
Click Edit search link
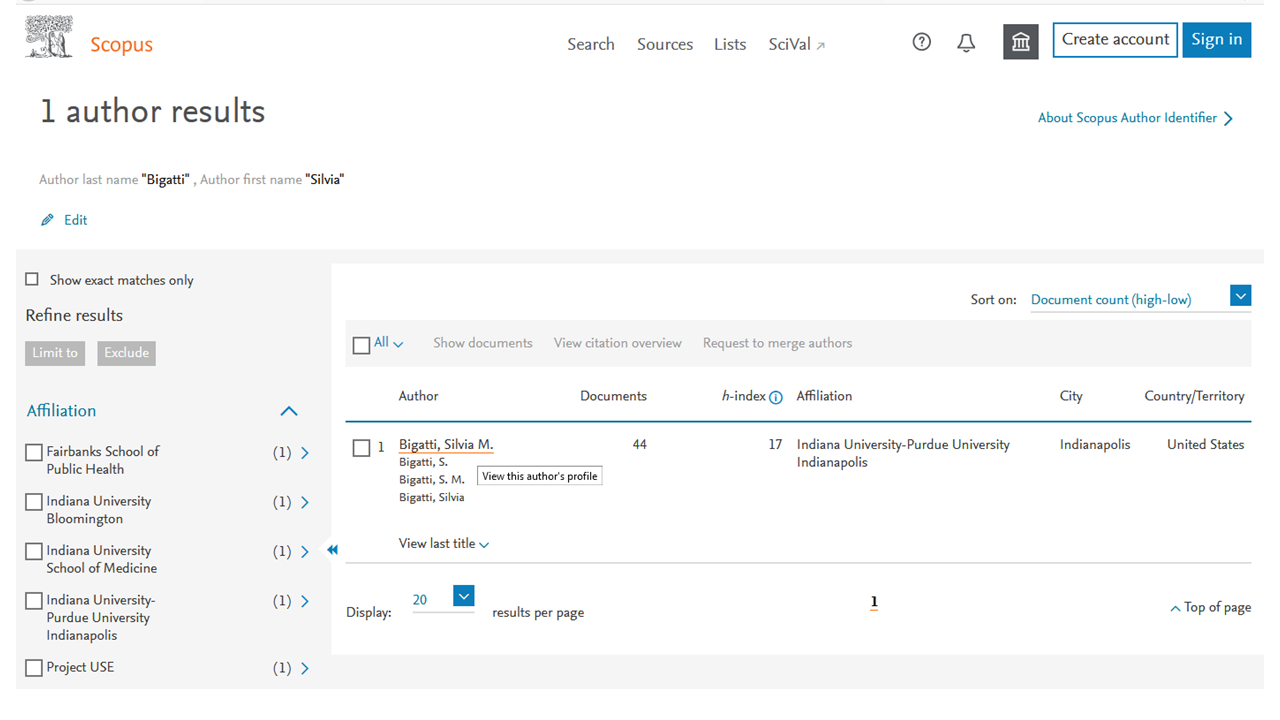click(x=76, y=220)
